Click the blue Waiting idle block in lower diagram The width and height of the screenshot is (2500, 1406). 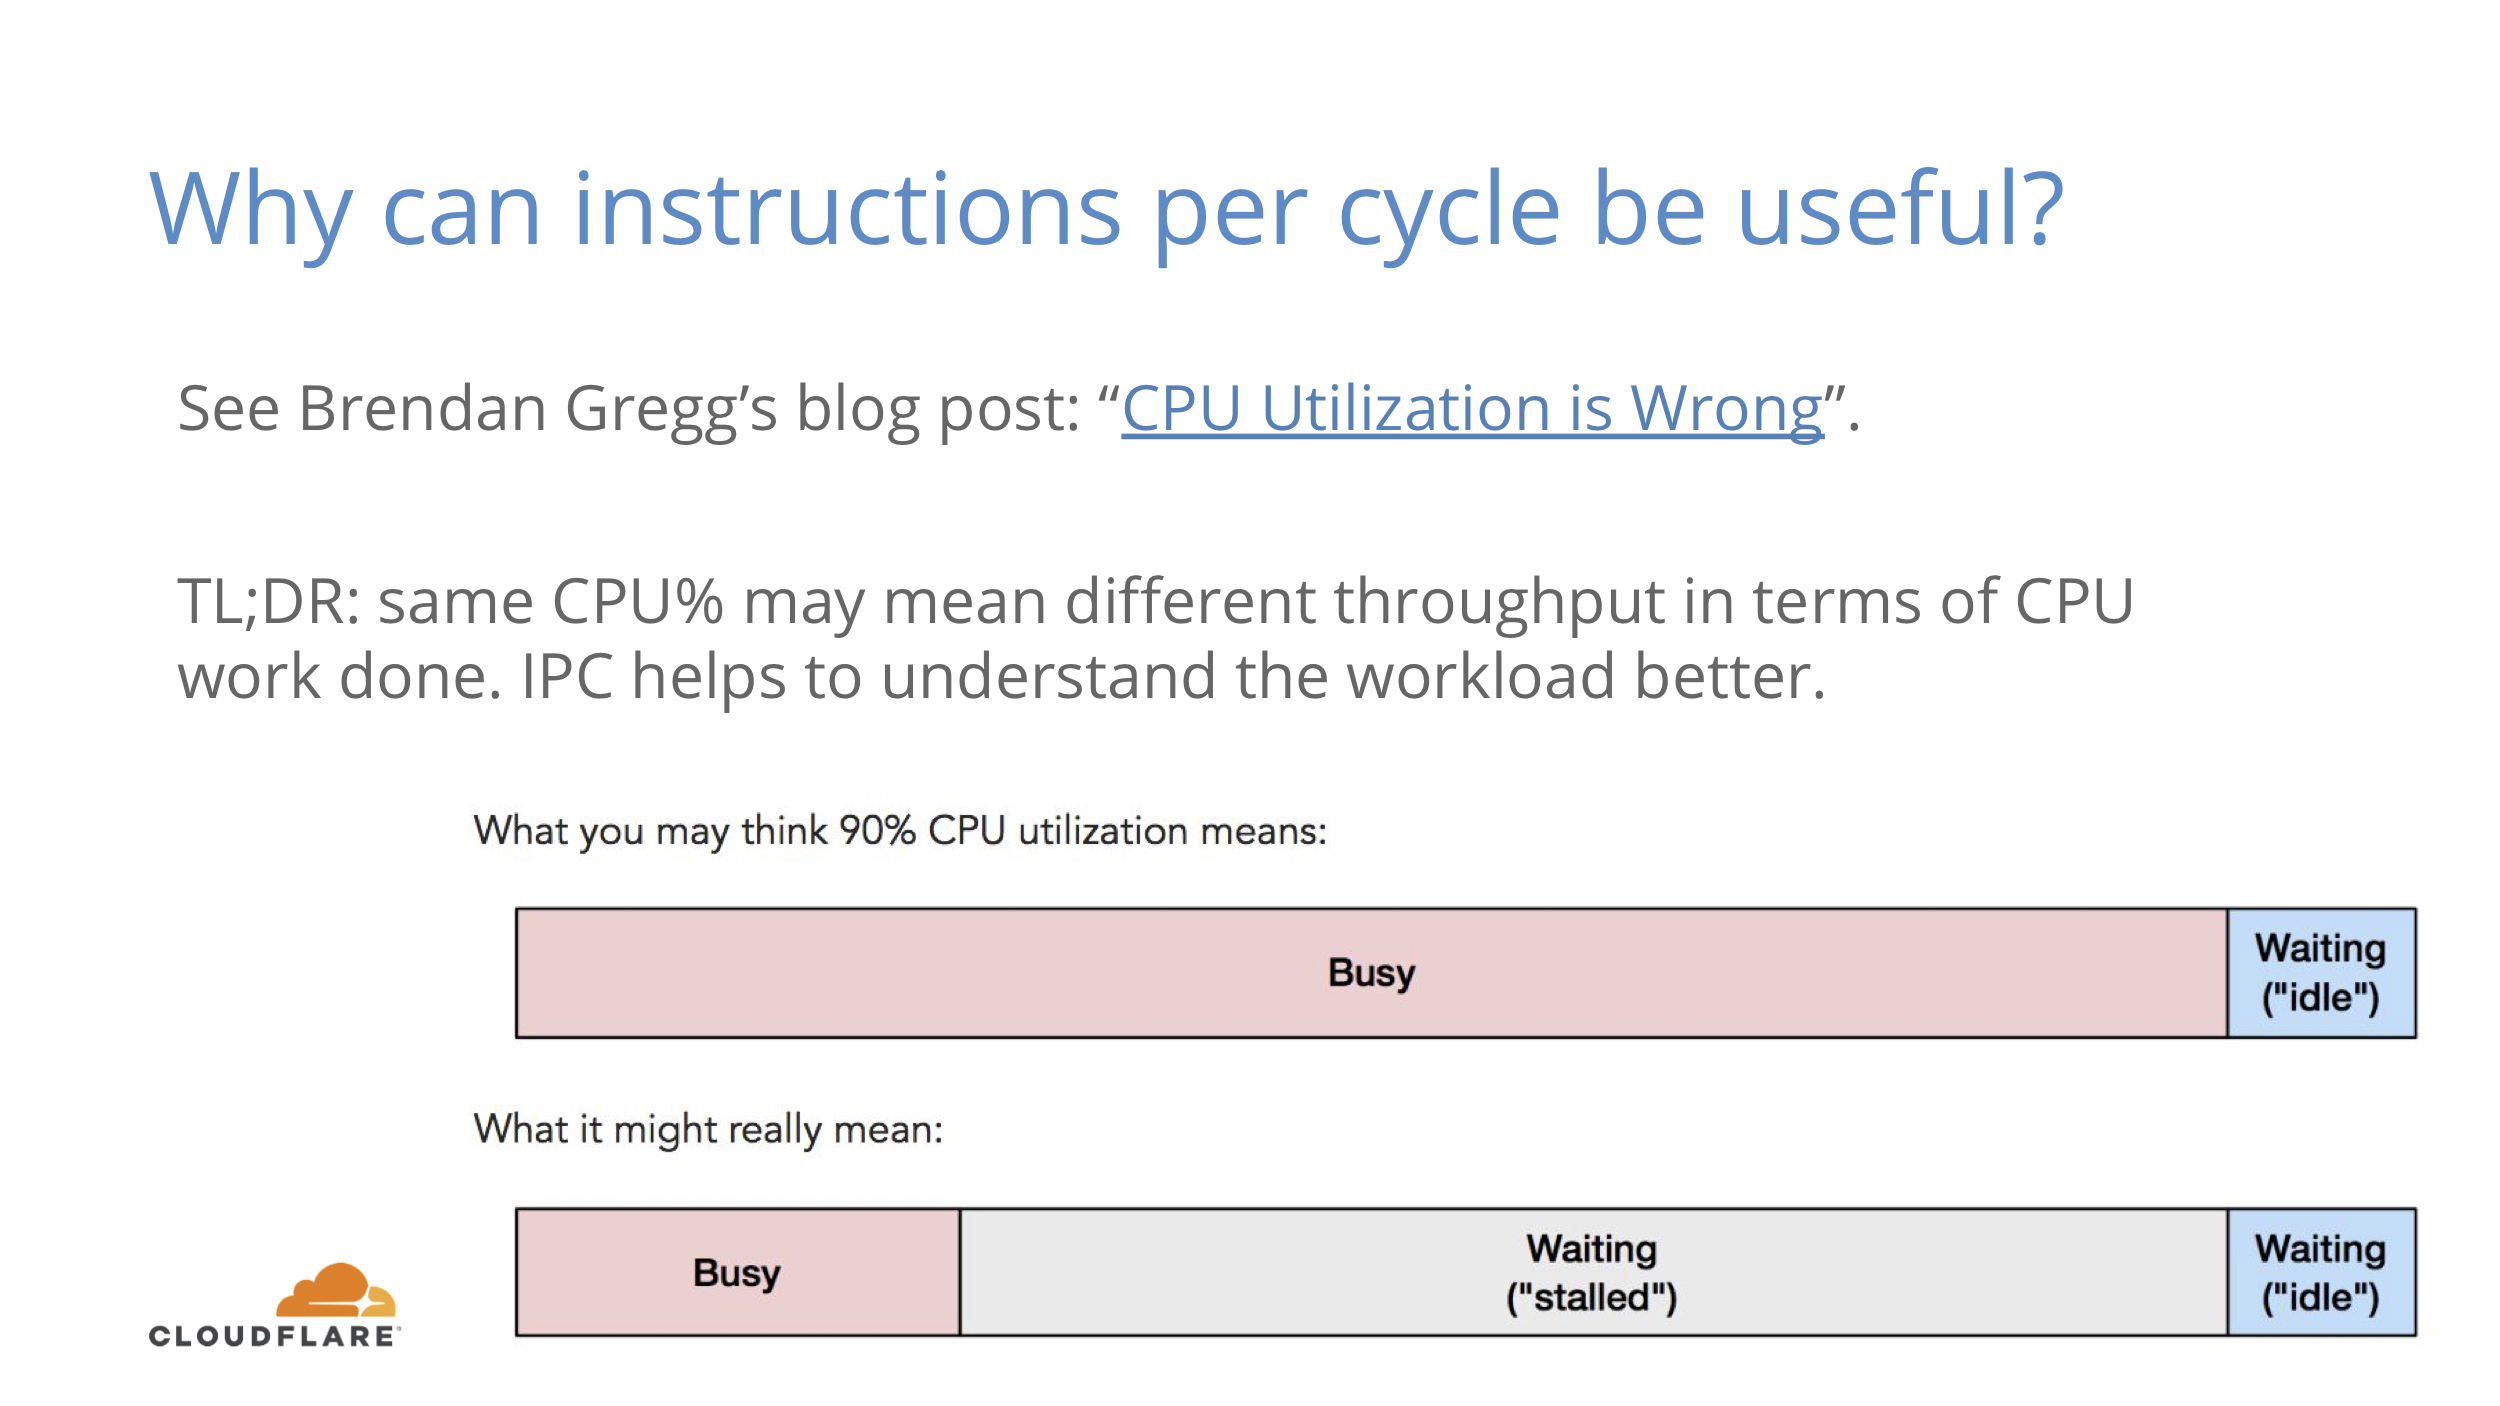[x=2320, y=1272]
